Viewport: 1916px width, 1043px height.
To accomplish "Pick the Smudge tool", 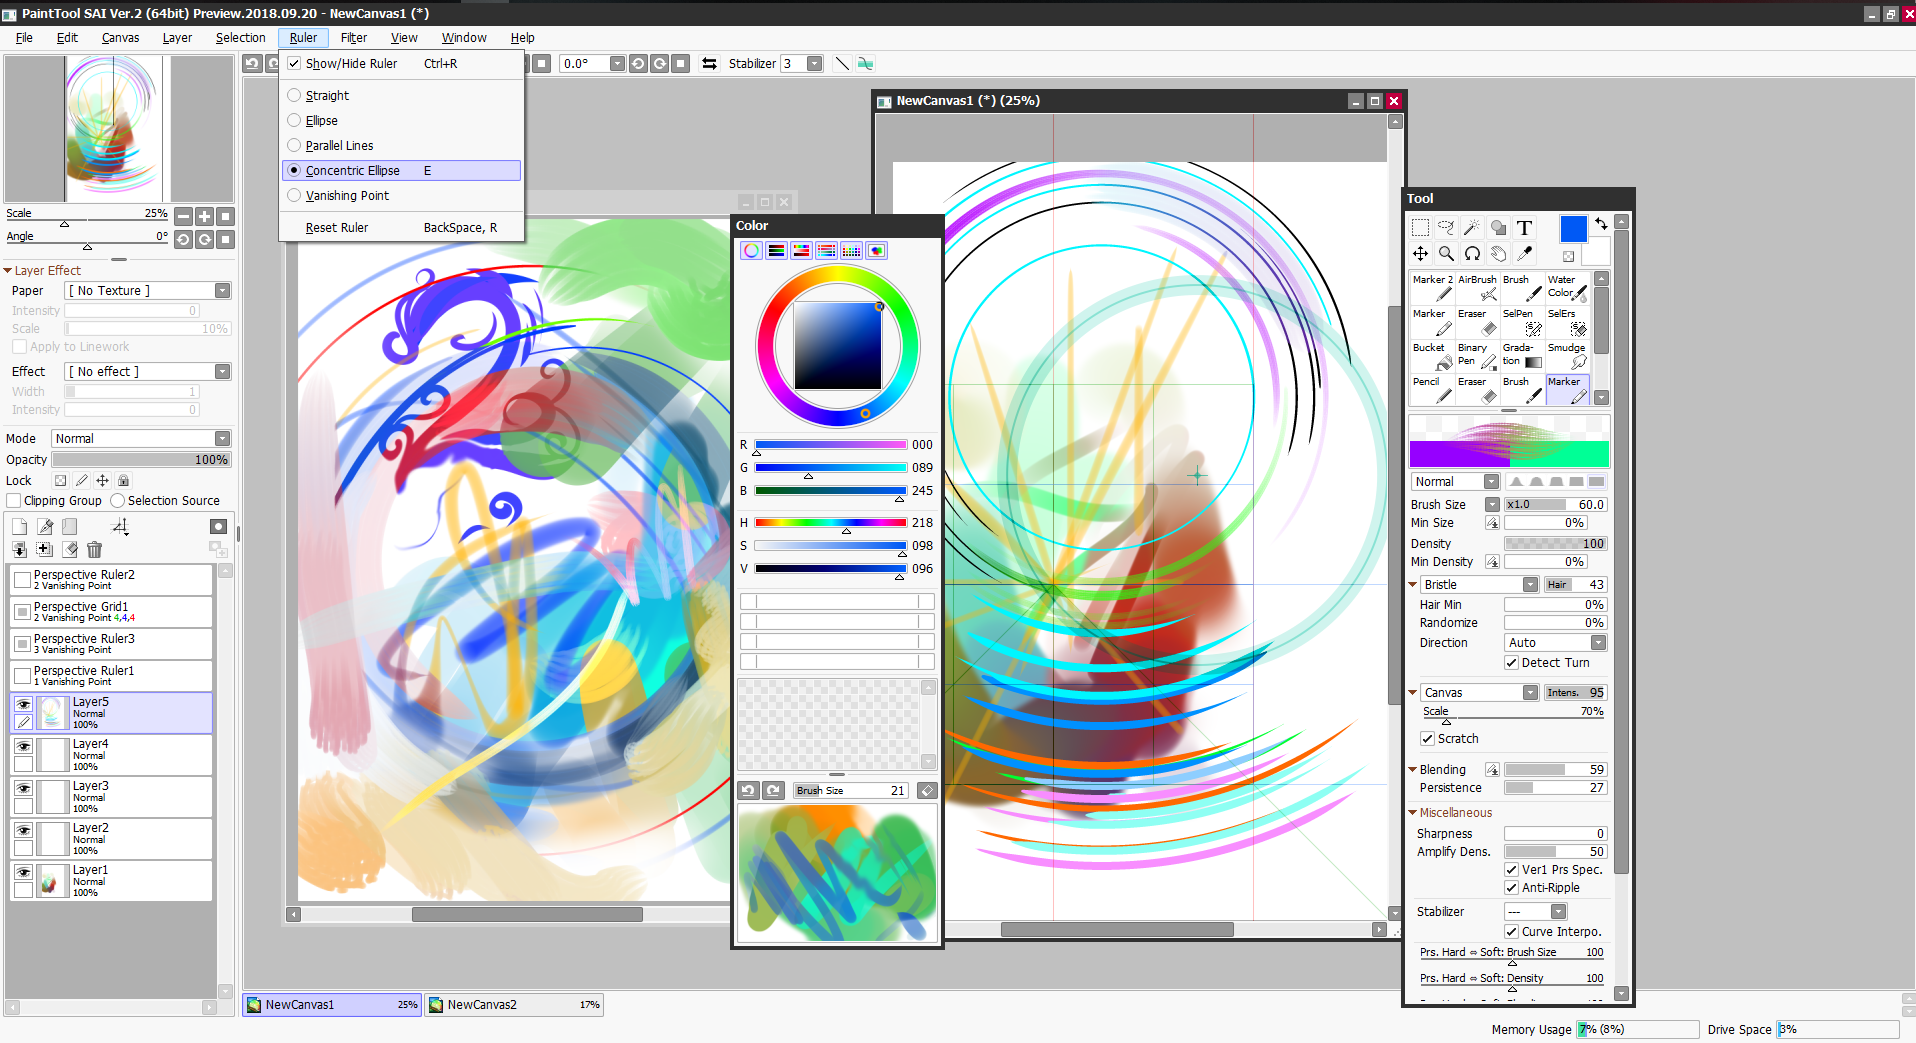I will [1566, 355].
